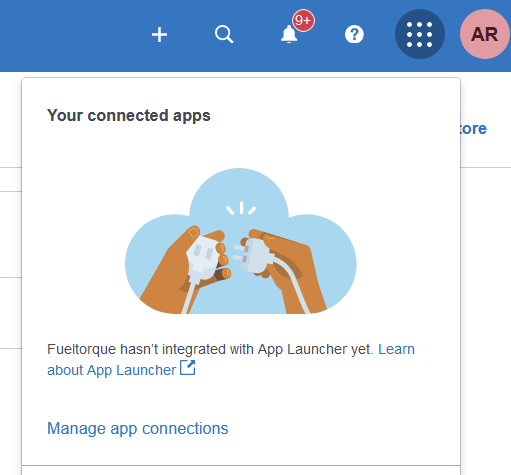Open the help question mark icon

point(354,34)
